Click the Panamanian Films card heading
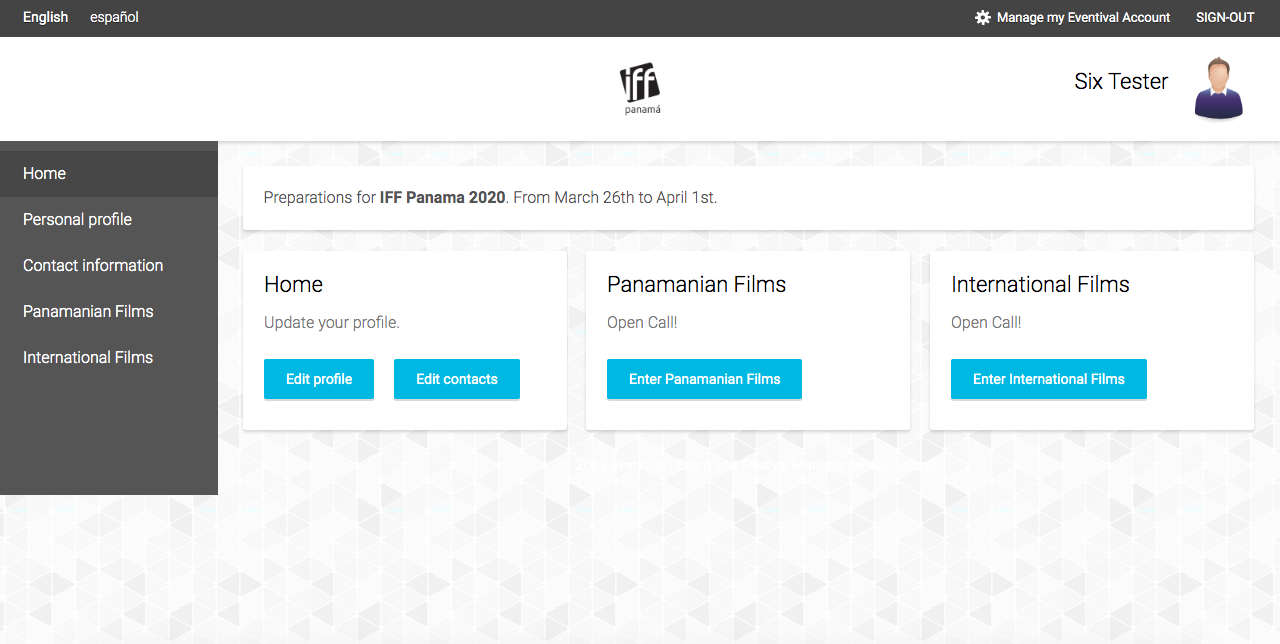The width and height of the screenshot is (1280, 644). tap(697, 284)
